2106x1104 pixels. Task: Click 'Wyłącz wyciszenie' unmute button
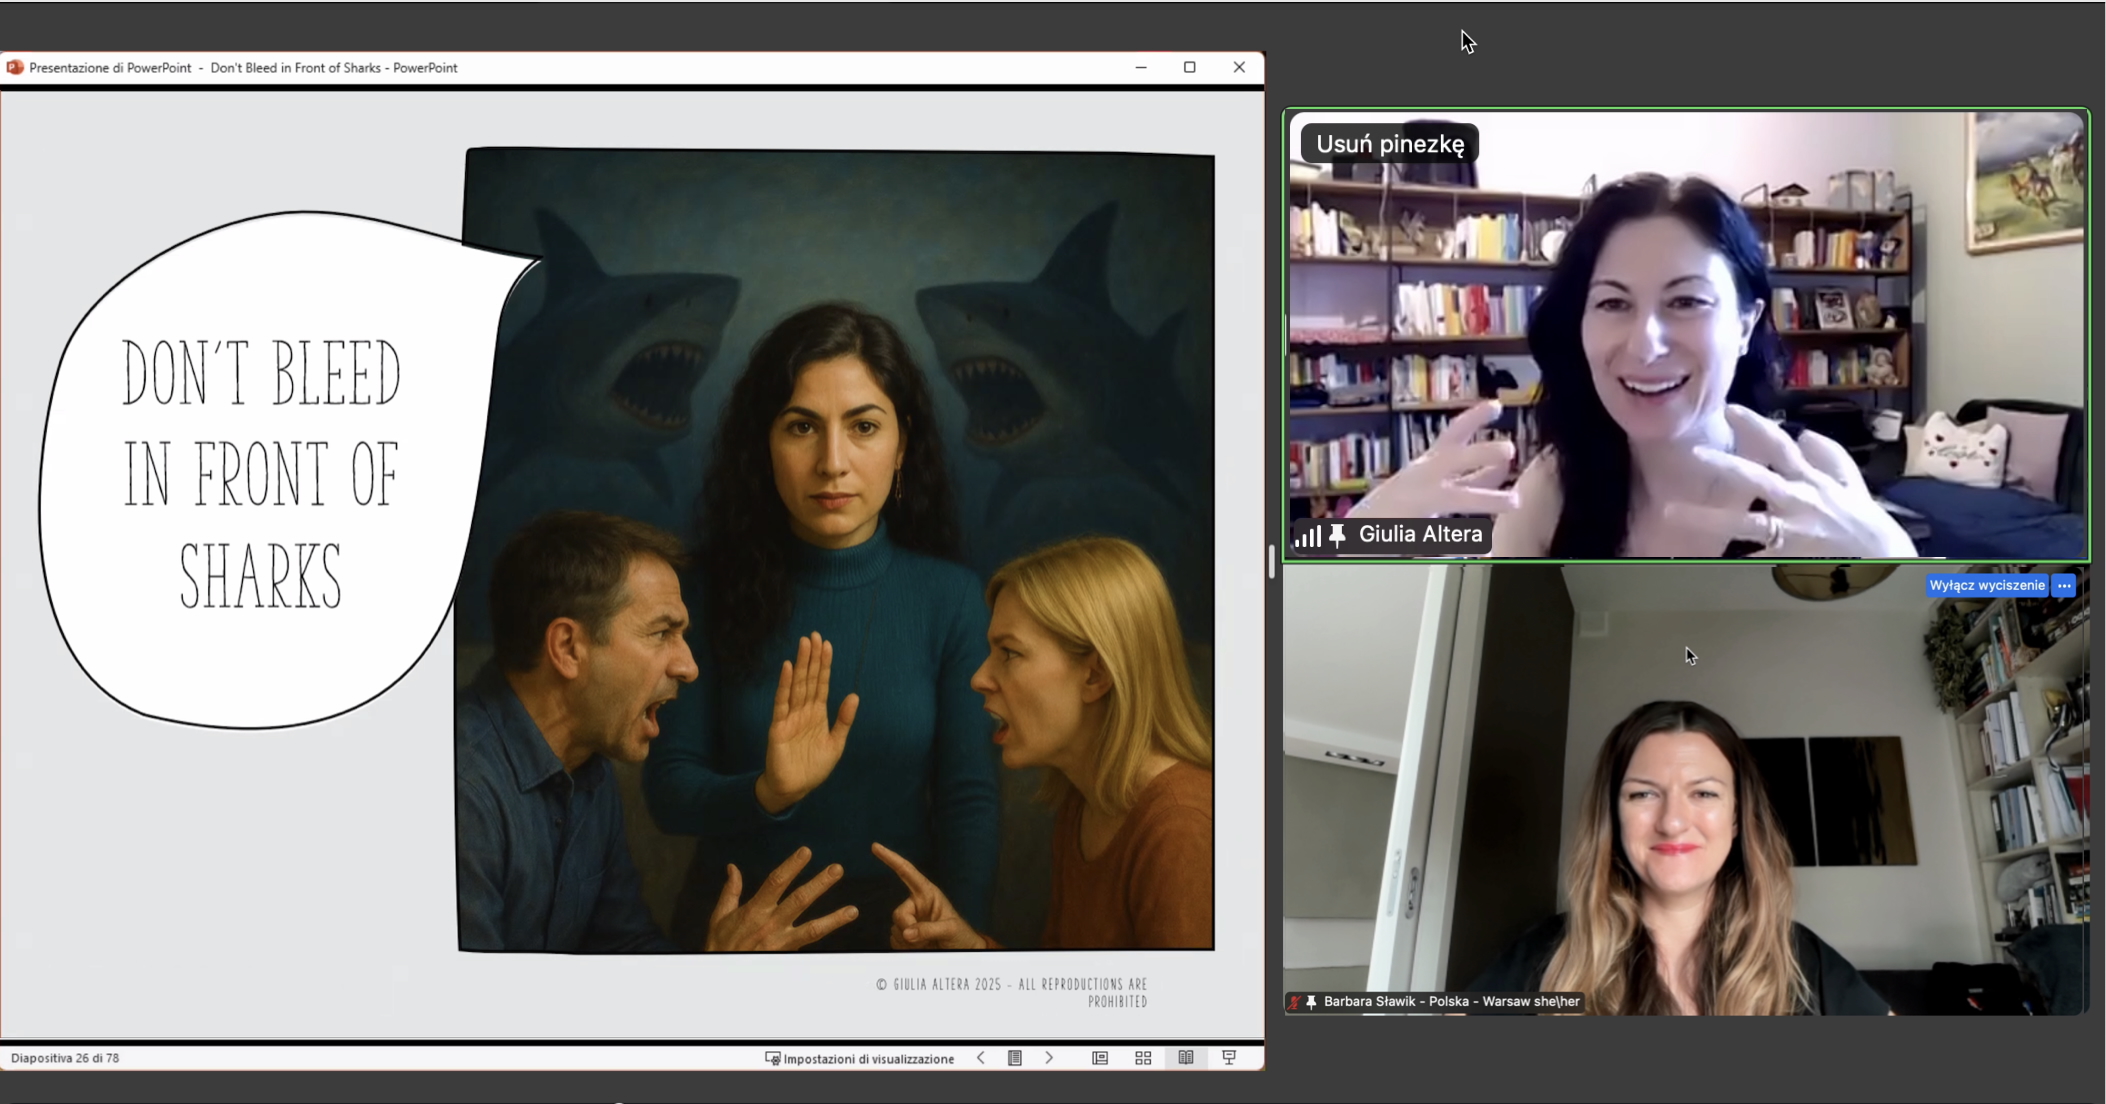point(1987,585)
